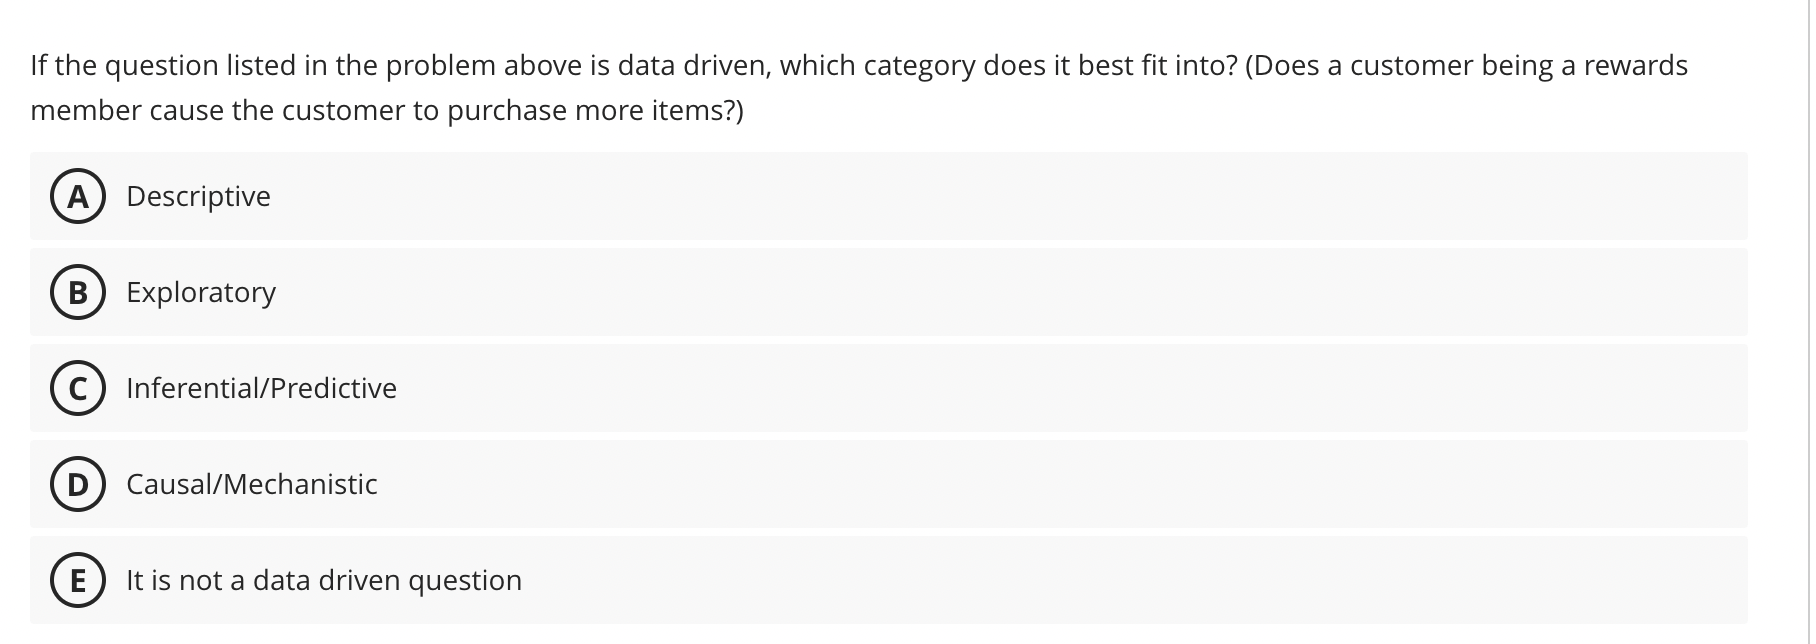Click the circled letter A icon
This screenshot has width=1816, height=644.
coord(78,196)
